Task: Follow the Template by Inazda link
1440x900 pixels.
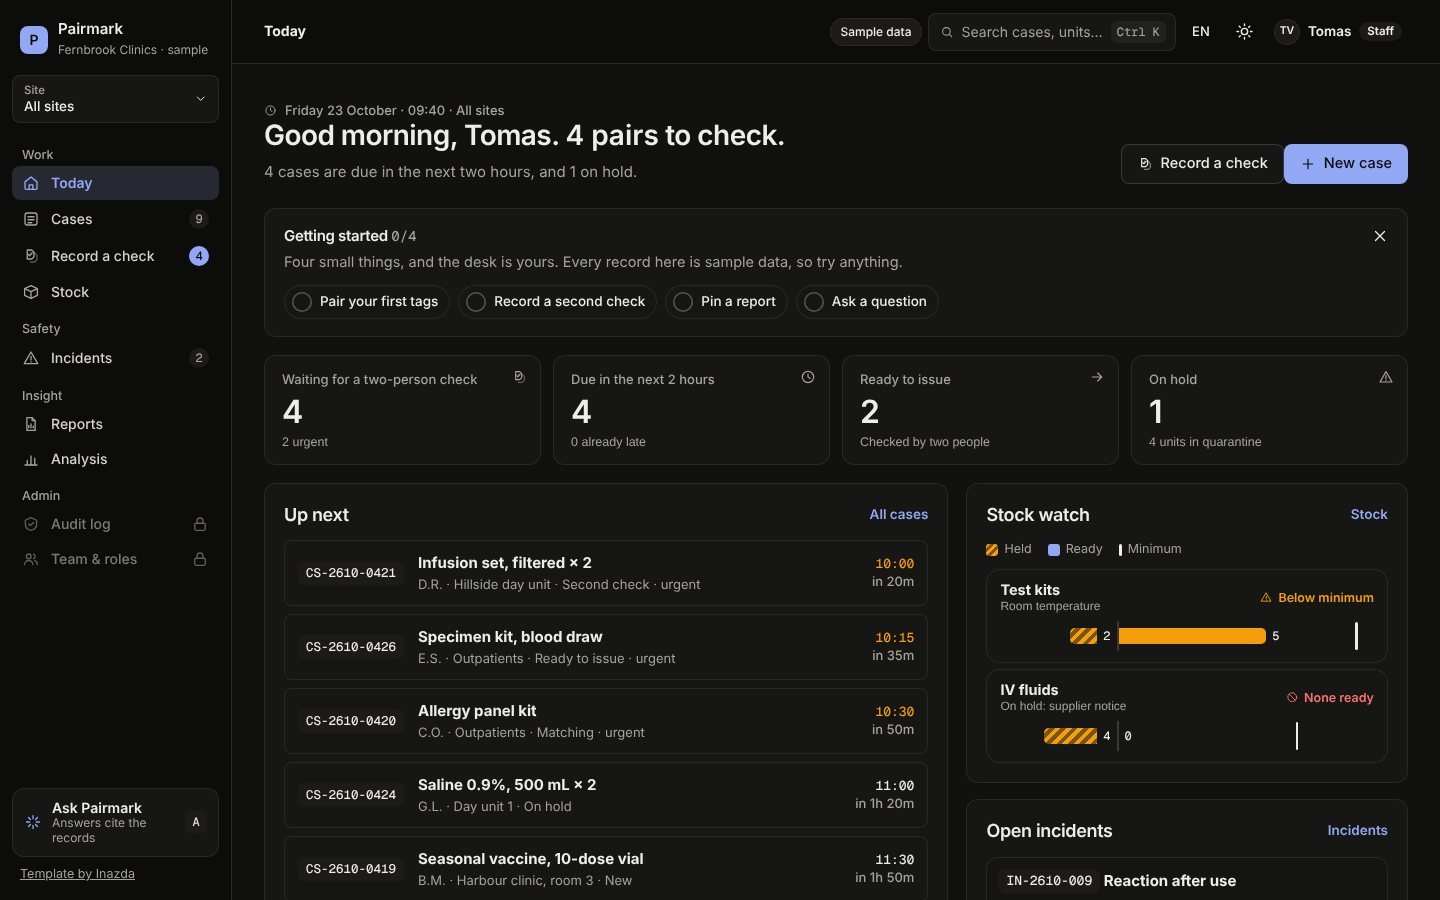Action: click(77, 874)
